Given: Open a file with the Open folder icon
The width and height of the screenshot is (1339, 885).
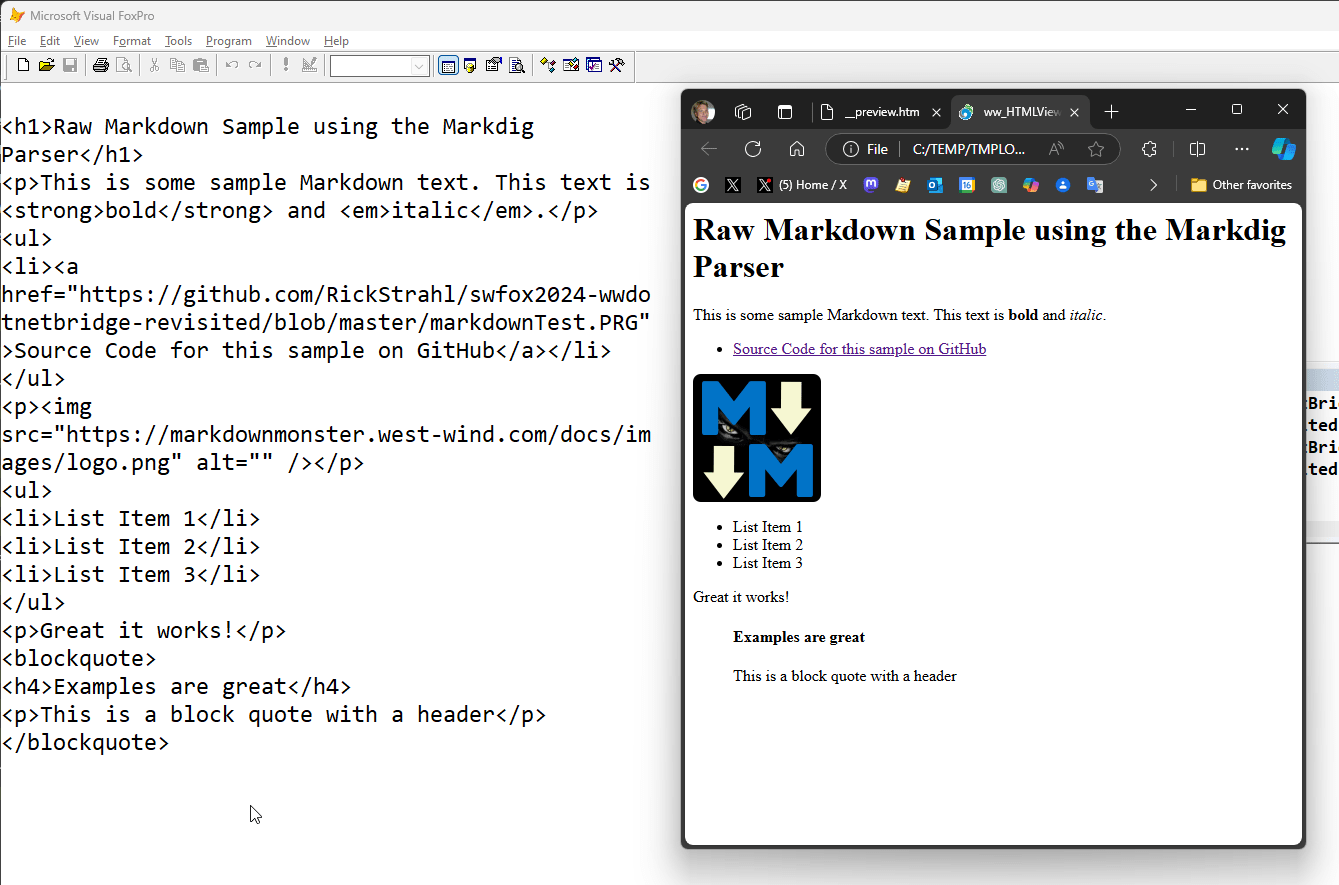Looking at the screenshot, I should click(46, 66).
